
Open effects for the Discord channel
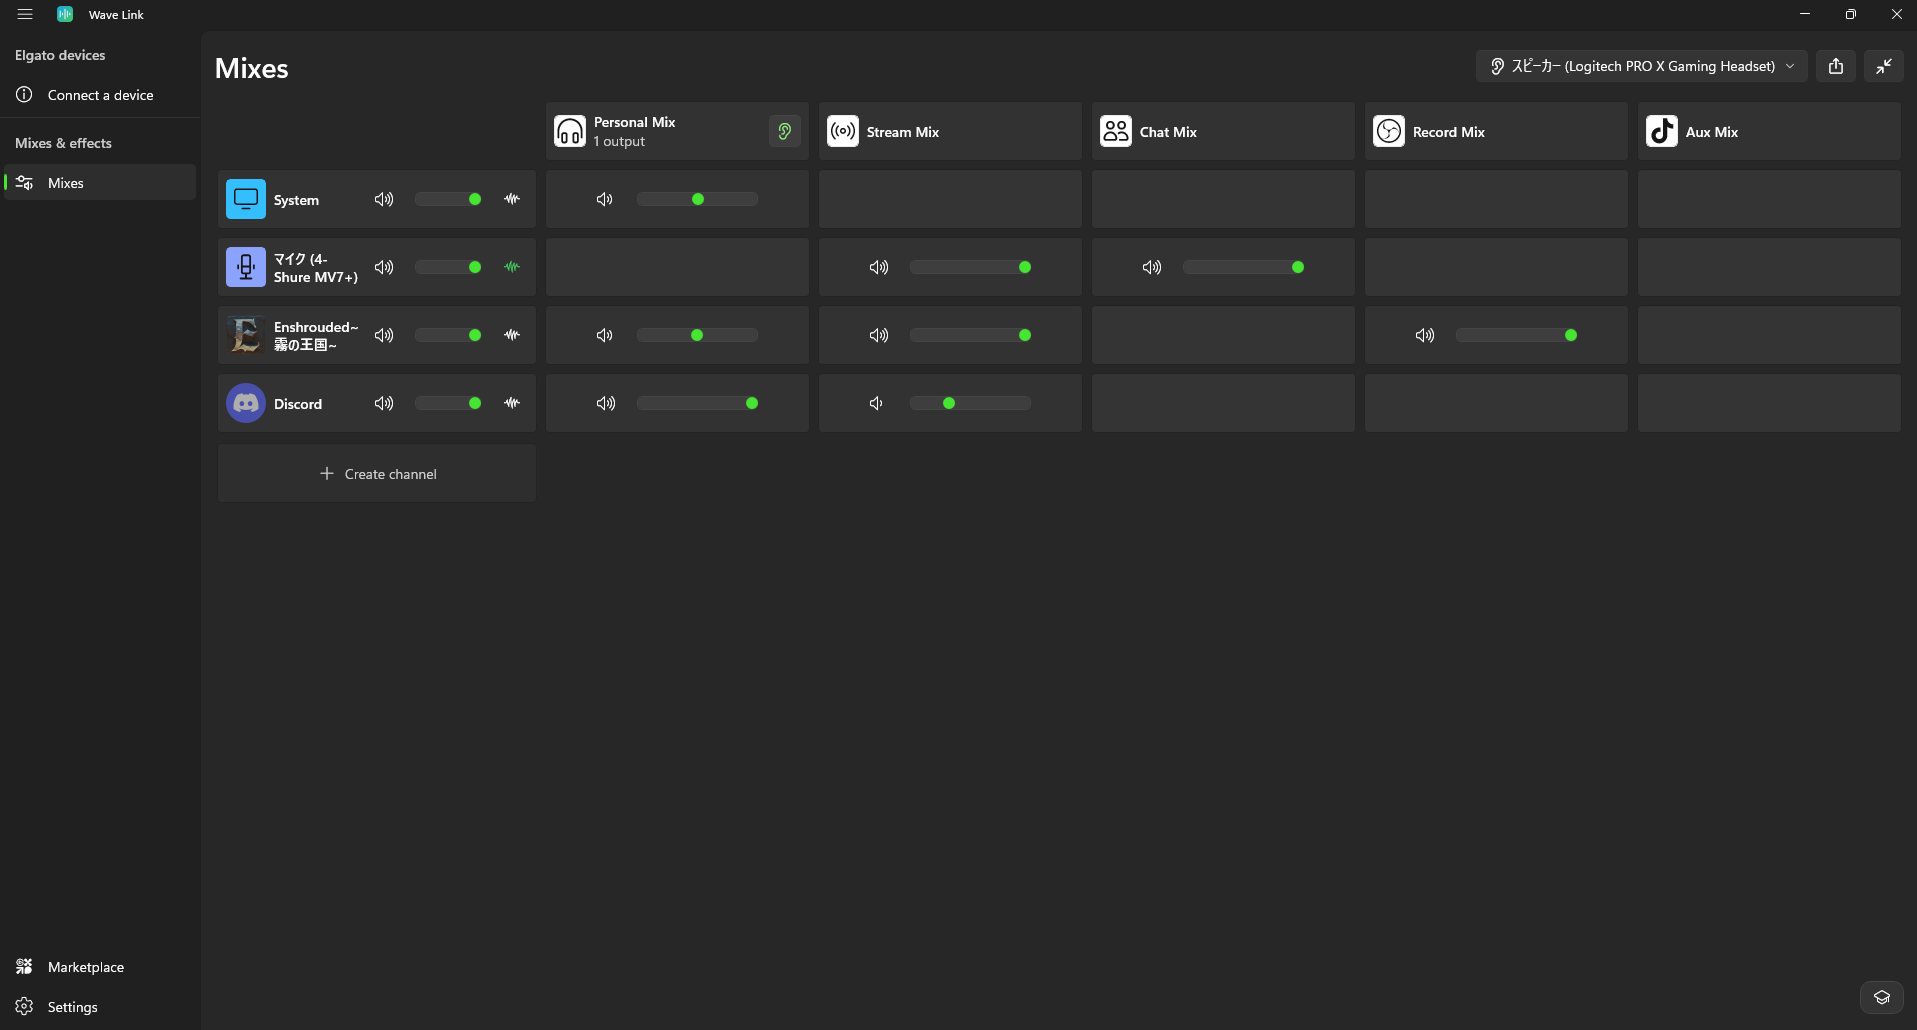click(x=512, y=403)
